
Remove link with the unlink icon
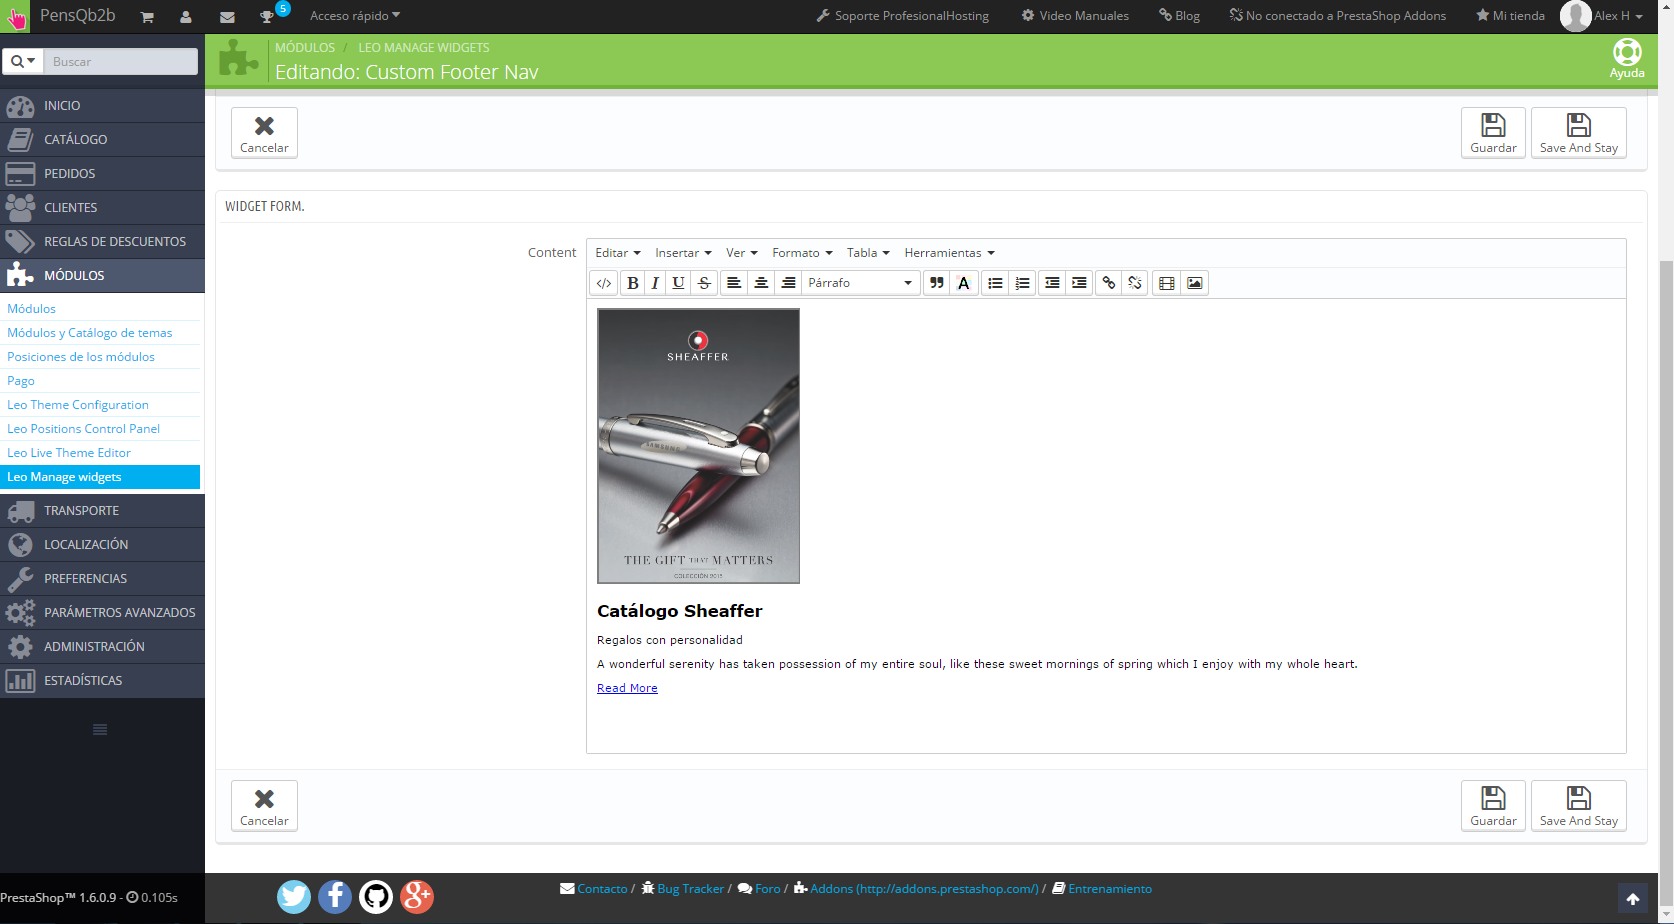point(1135,283)
